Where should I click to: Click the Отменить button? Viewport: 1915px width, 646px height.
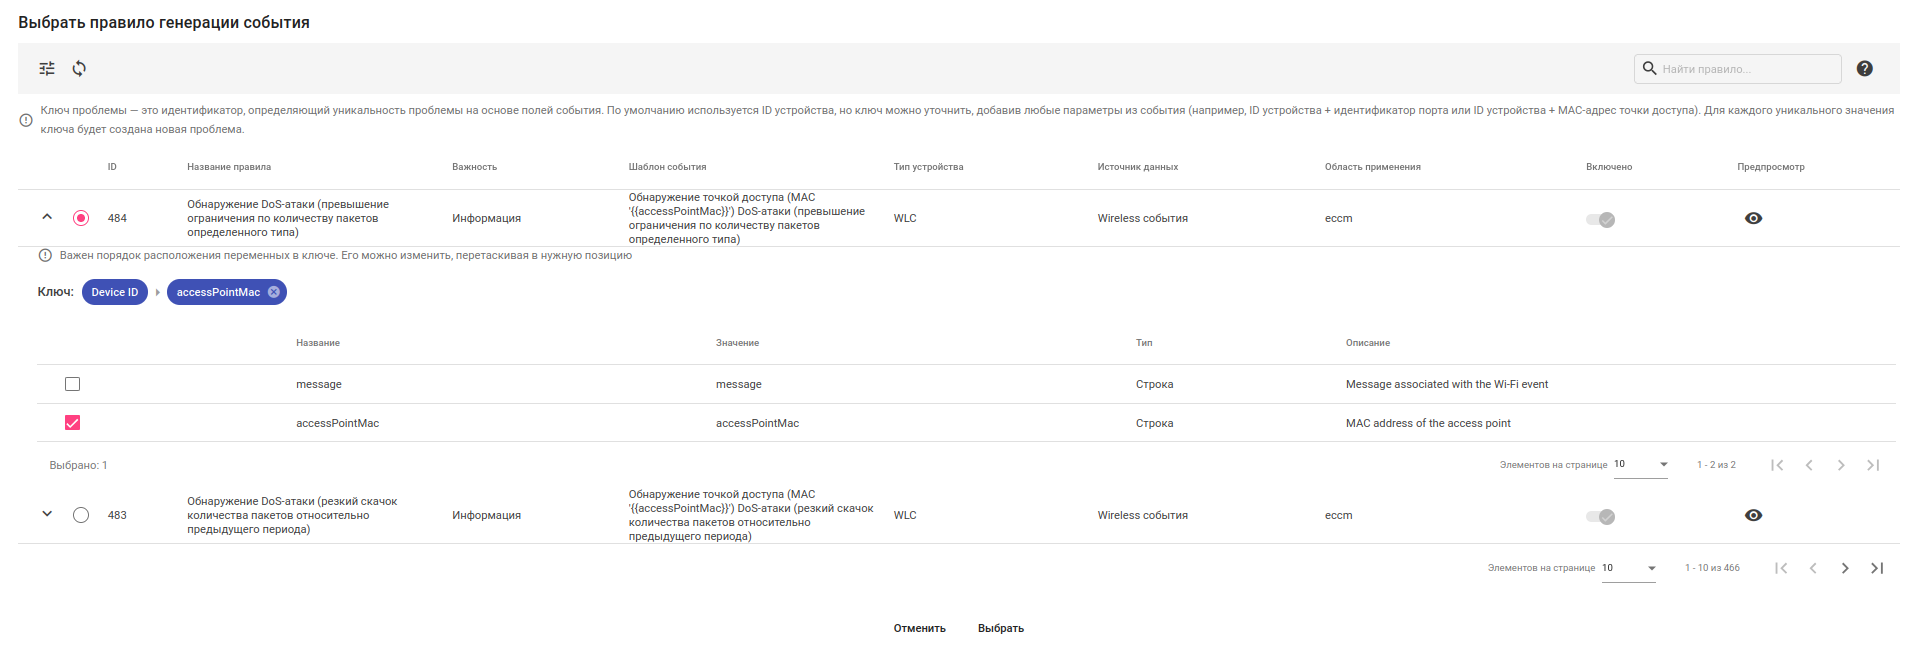click(919, 628)
